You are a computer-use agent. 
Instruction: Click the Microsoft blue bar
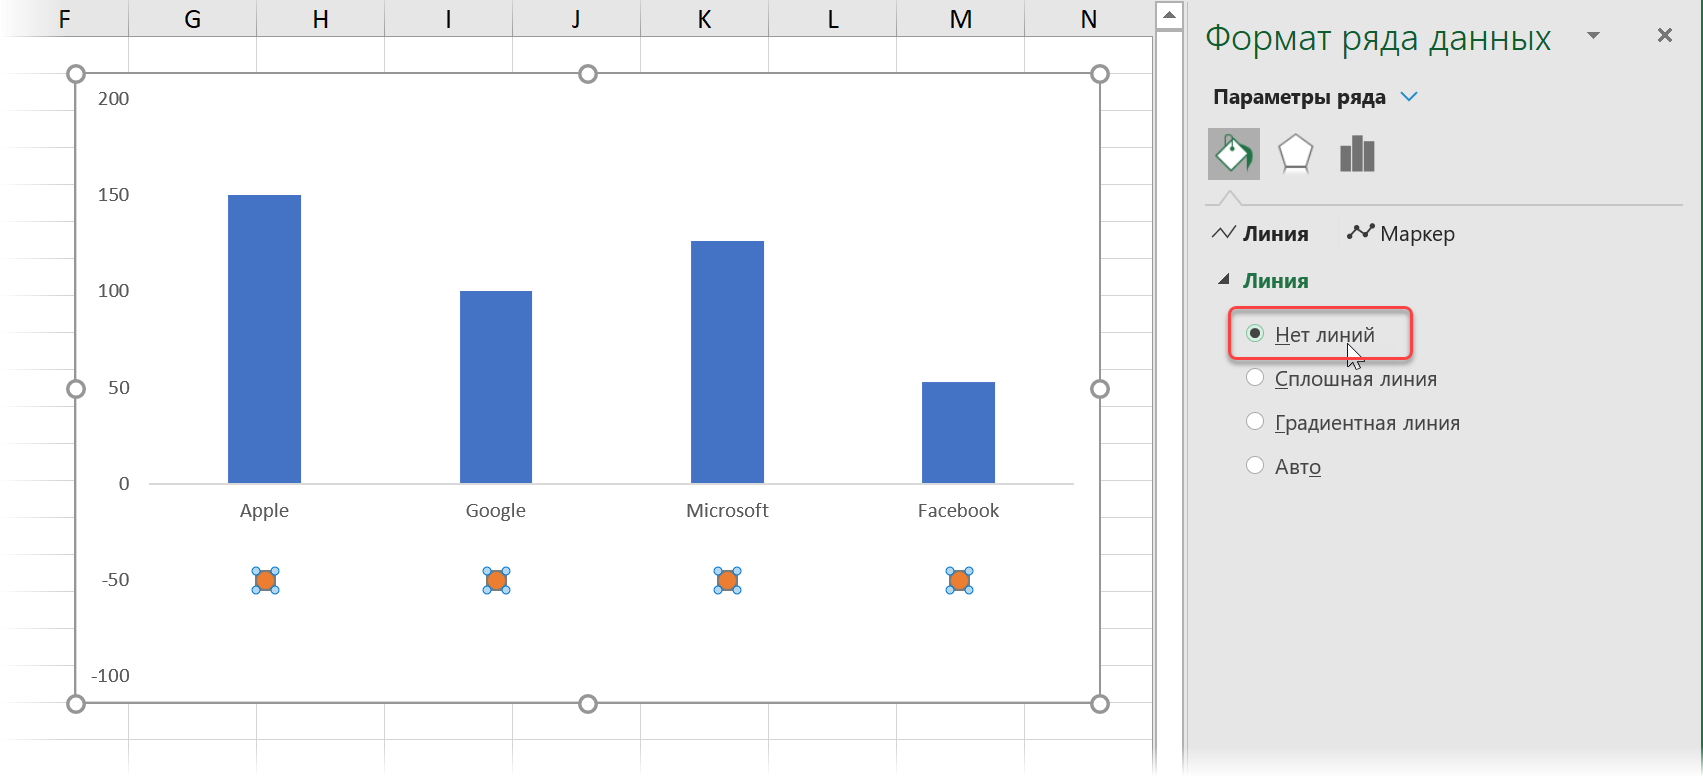tap(727, 362)
